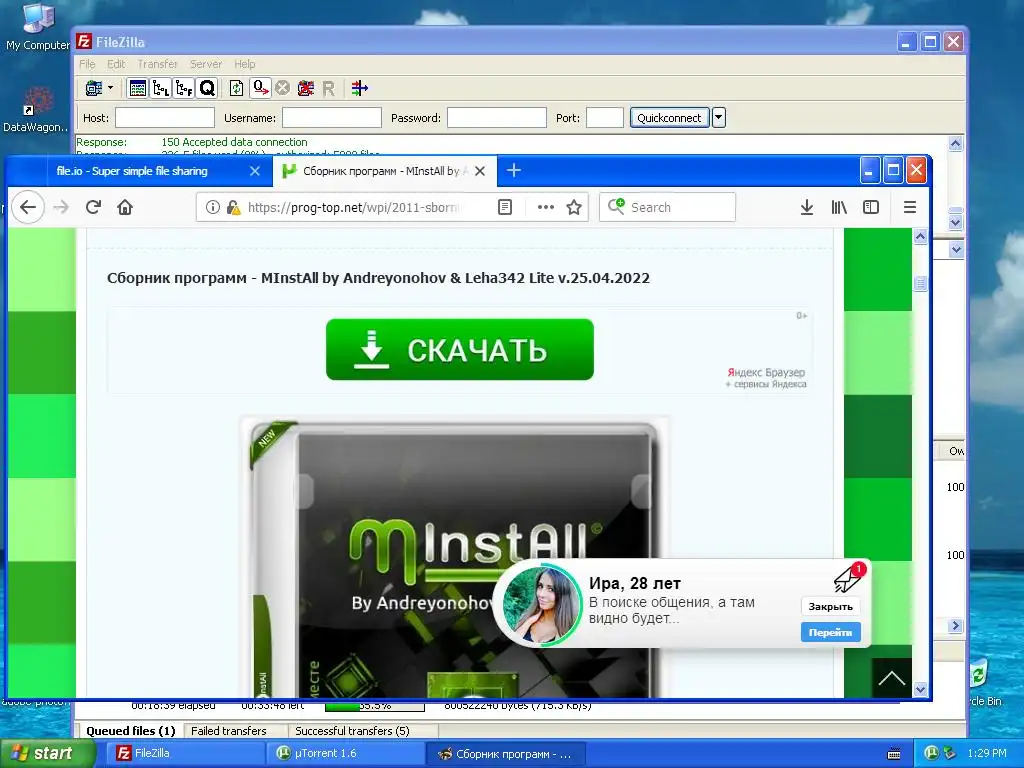Select Queued files (1) tab
Image resolution: width=1024 pixels, height=768 pixels.
tap(131, 731)
